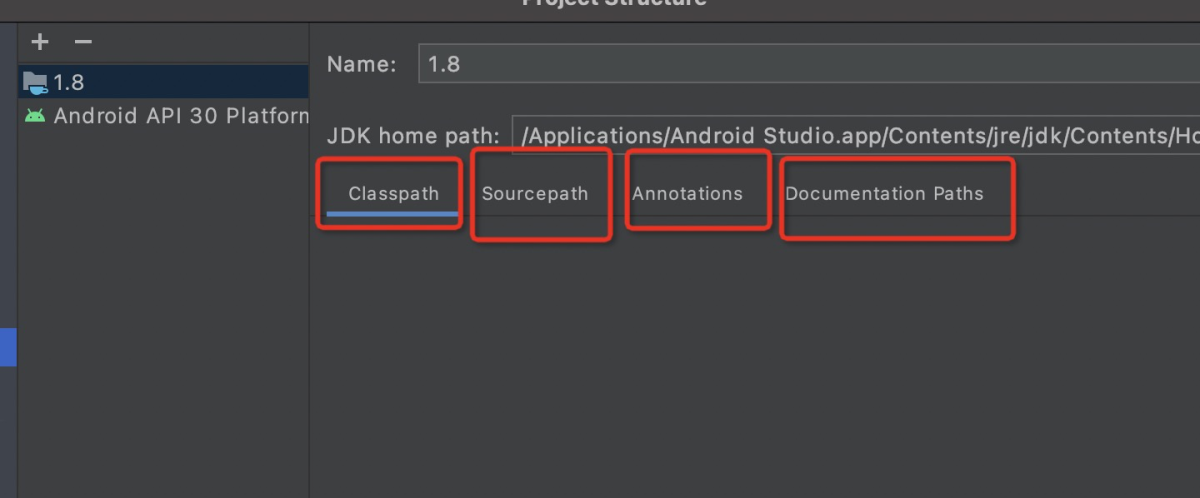Open the Documentation Paths tab
The image size is (1200, 498).
[x=884, y=194]
